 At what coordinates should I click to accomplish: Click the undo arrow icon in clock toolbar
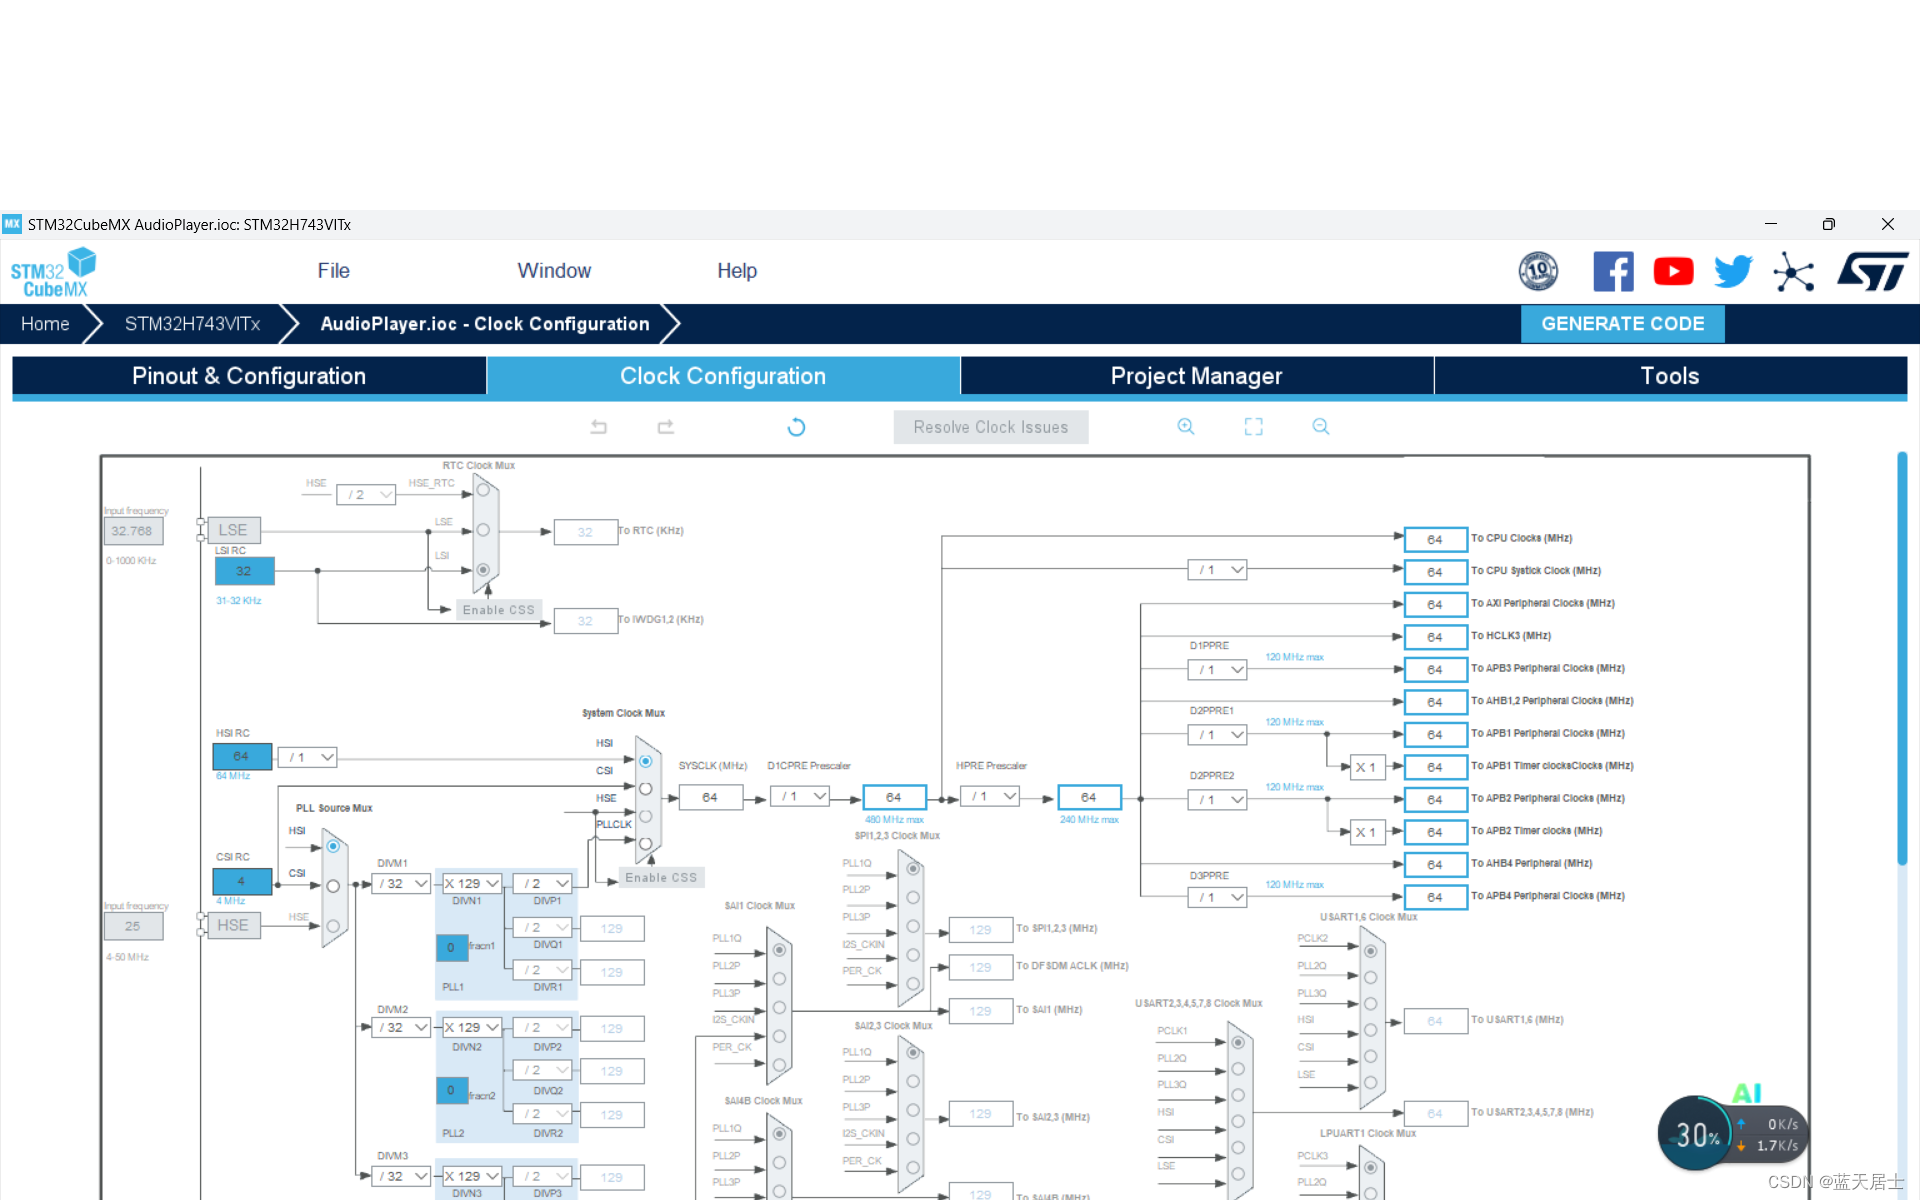point(598,427)
